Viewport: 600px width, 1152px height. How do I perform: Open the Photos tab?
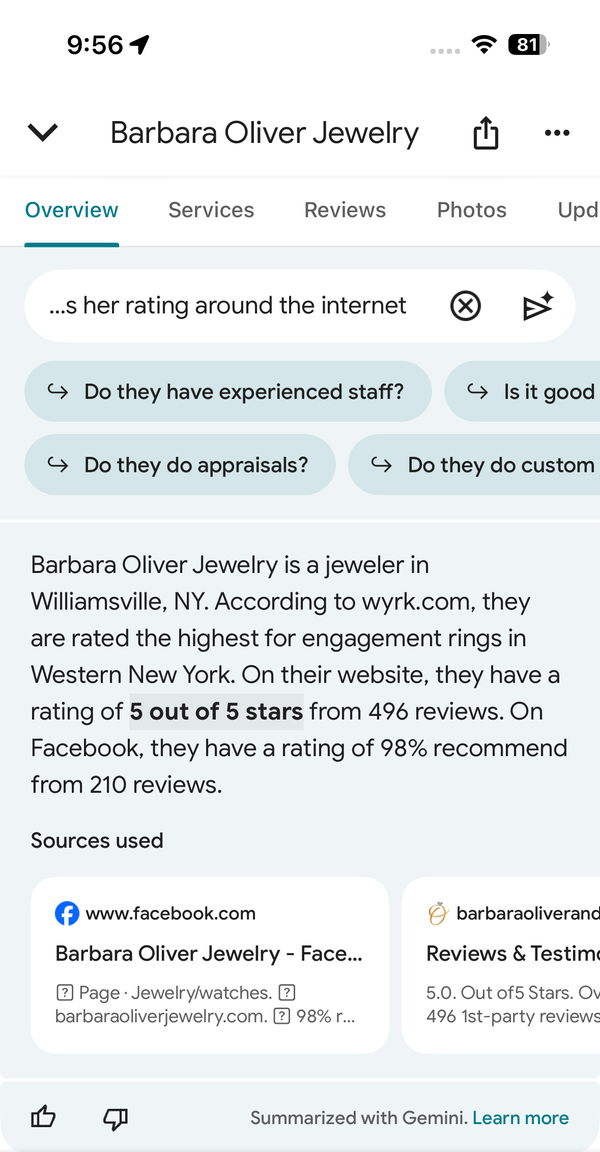[x=471, y=210]
